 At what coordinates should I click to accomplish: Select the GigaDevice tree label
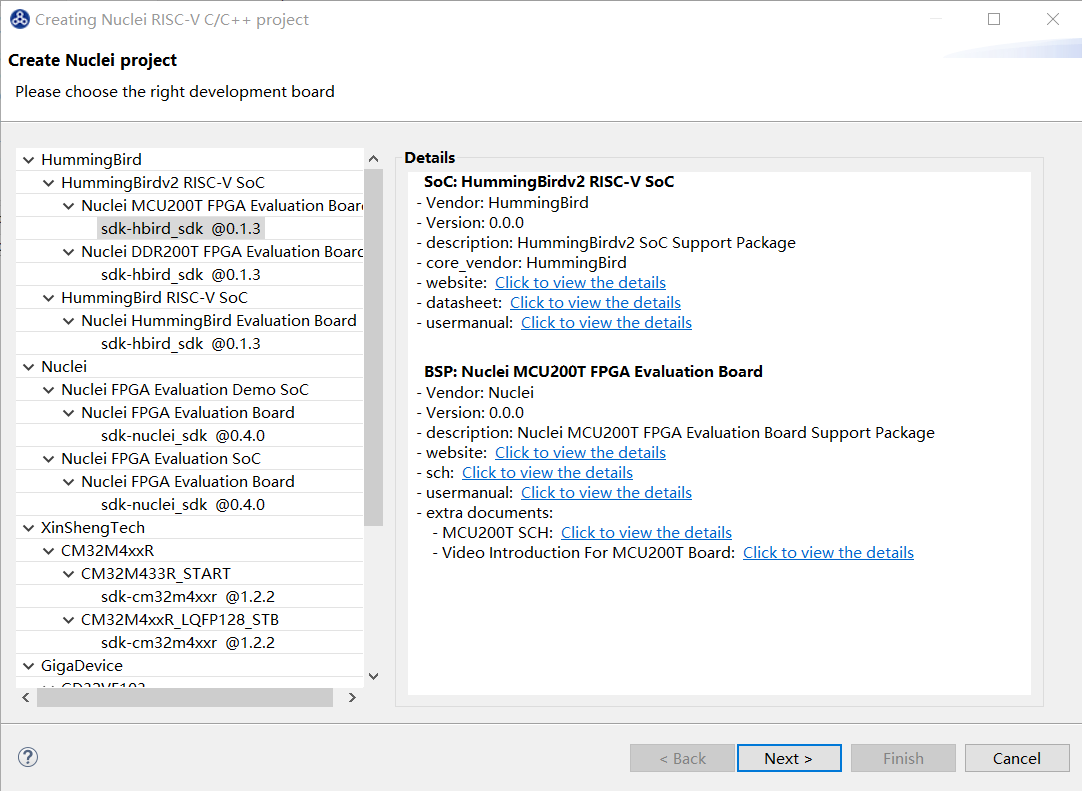(x=81, y=665)
